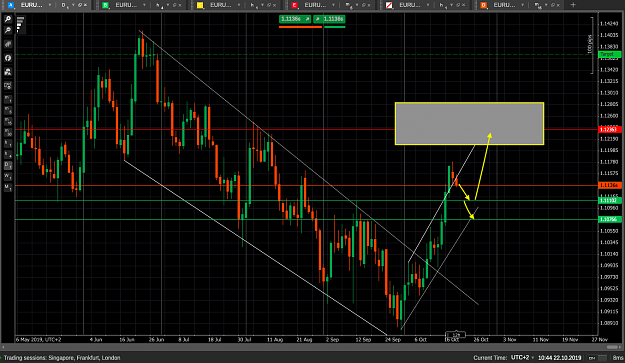
Task: Switch to the blue A EURUSD chart tab
Action: pos(31,5)
